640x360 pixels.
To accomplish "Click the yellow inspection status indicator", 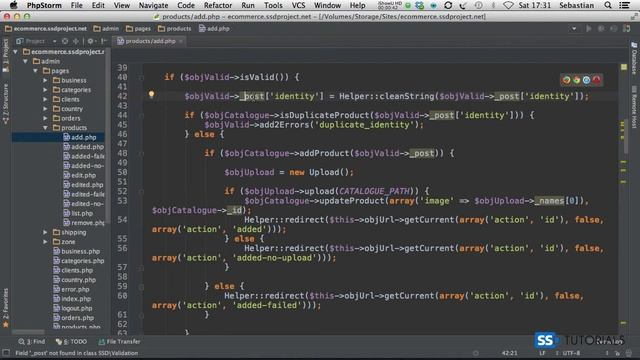I will 624,67.
